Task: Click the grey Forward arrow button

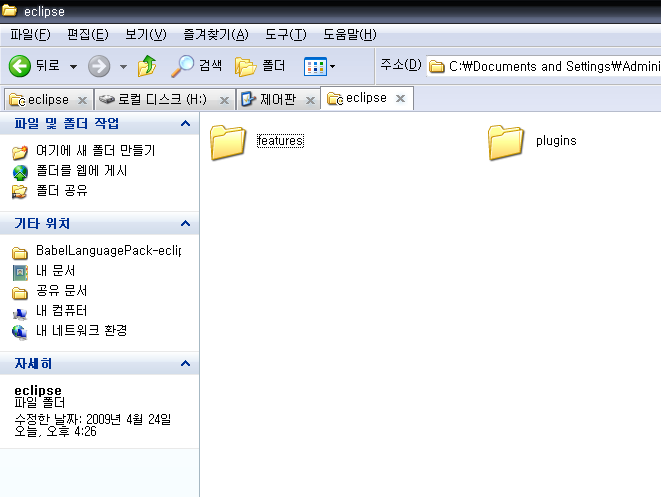Action: tap(99, 66)
